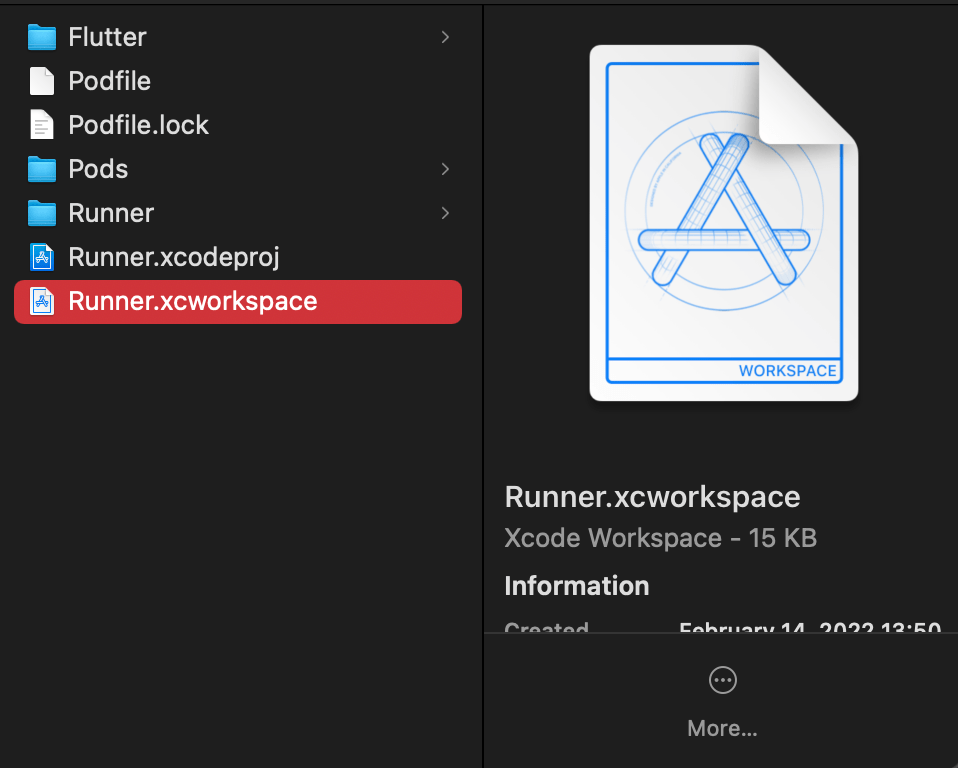Viewport: 958px width, 768px height.
Task: Expand the Pods folder
Action: [x=446, y=169]
